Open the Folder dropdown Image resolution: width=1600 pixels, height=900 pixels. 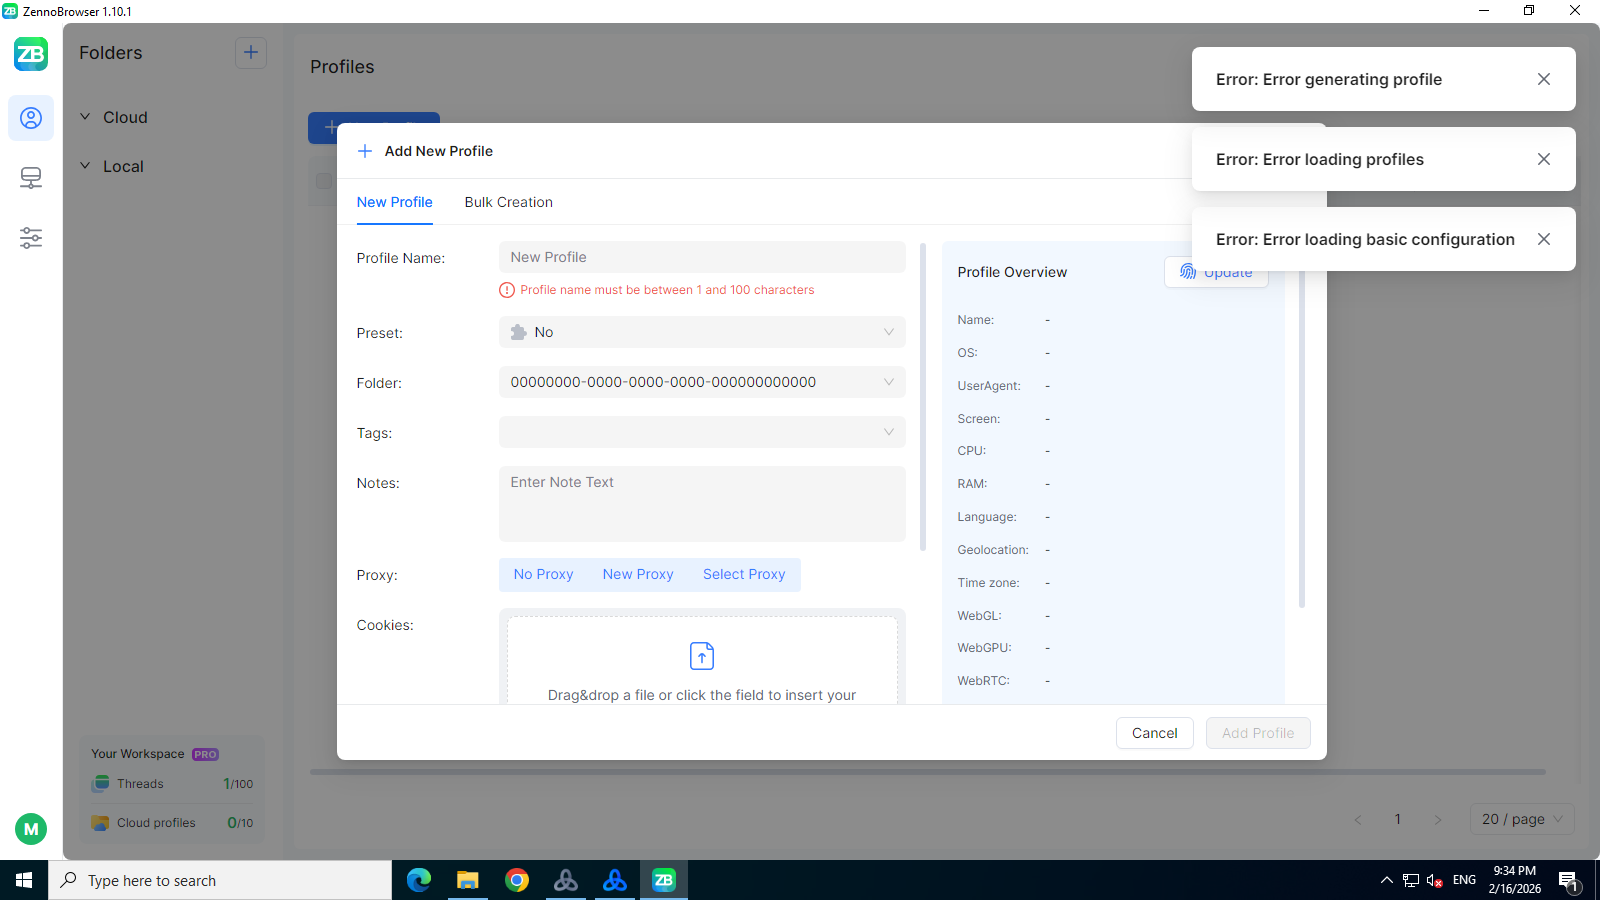click(702, 382)
